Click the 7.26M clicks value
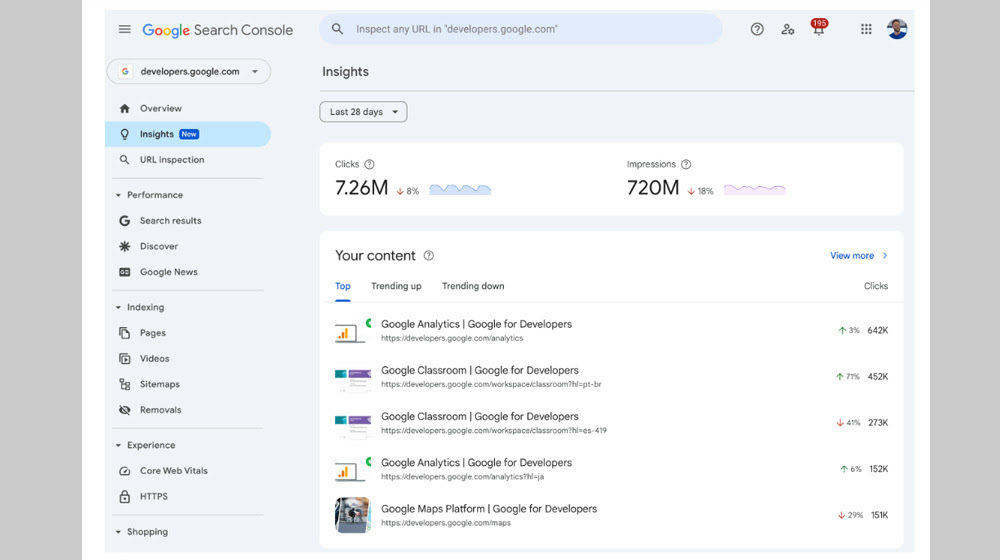Screen dimensions: 1000x560 tap(362, 188)
